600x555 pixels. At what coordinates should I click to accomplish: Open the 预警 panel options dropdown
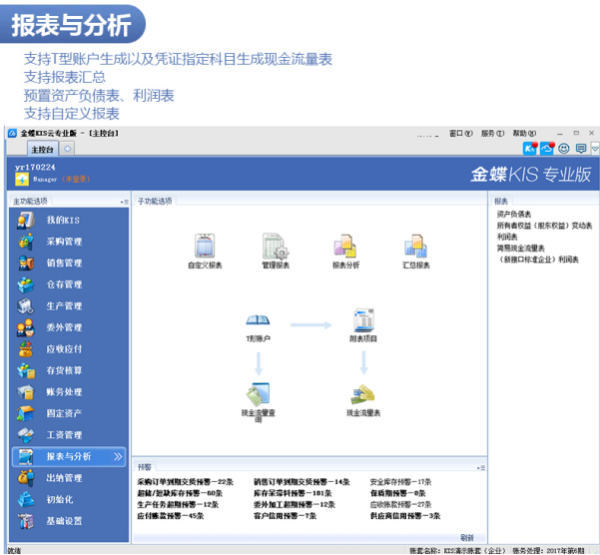click(x=481, y=468)
